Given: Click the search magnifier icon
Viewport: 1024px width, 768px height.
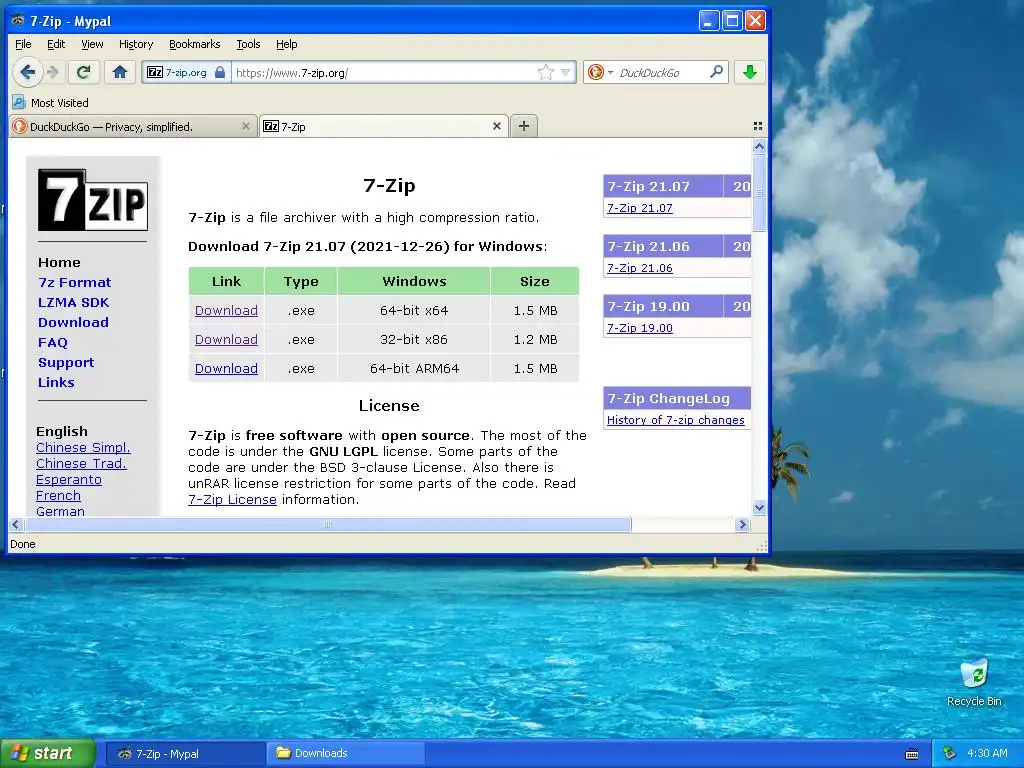Looking at the screenshot, I should [x=716, y=72].
